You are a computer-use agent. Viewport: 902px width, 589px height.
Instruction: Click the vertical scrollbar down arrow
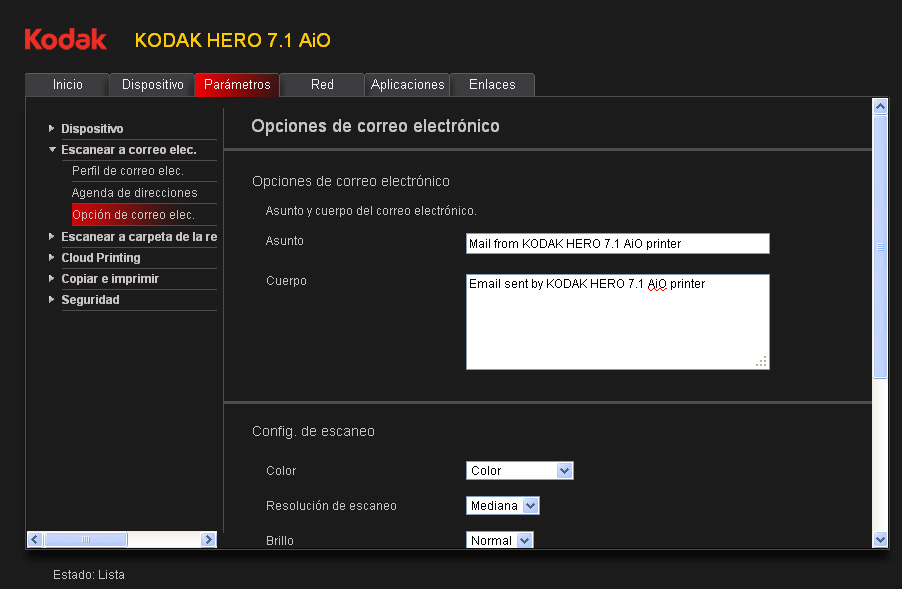[880, 540]
